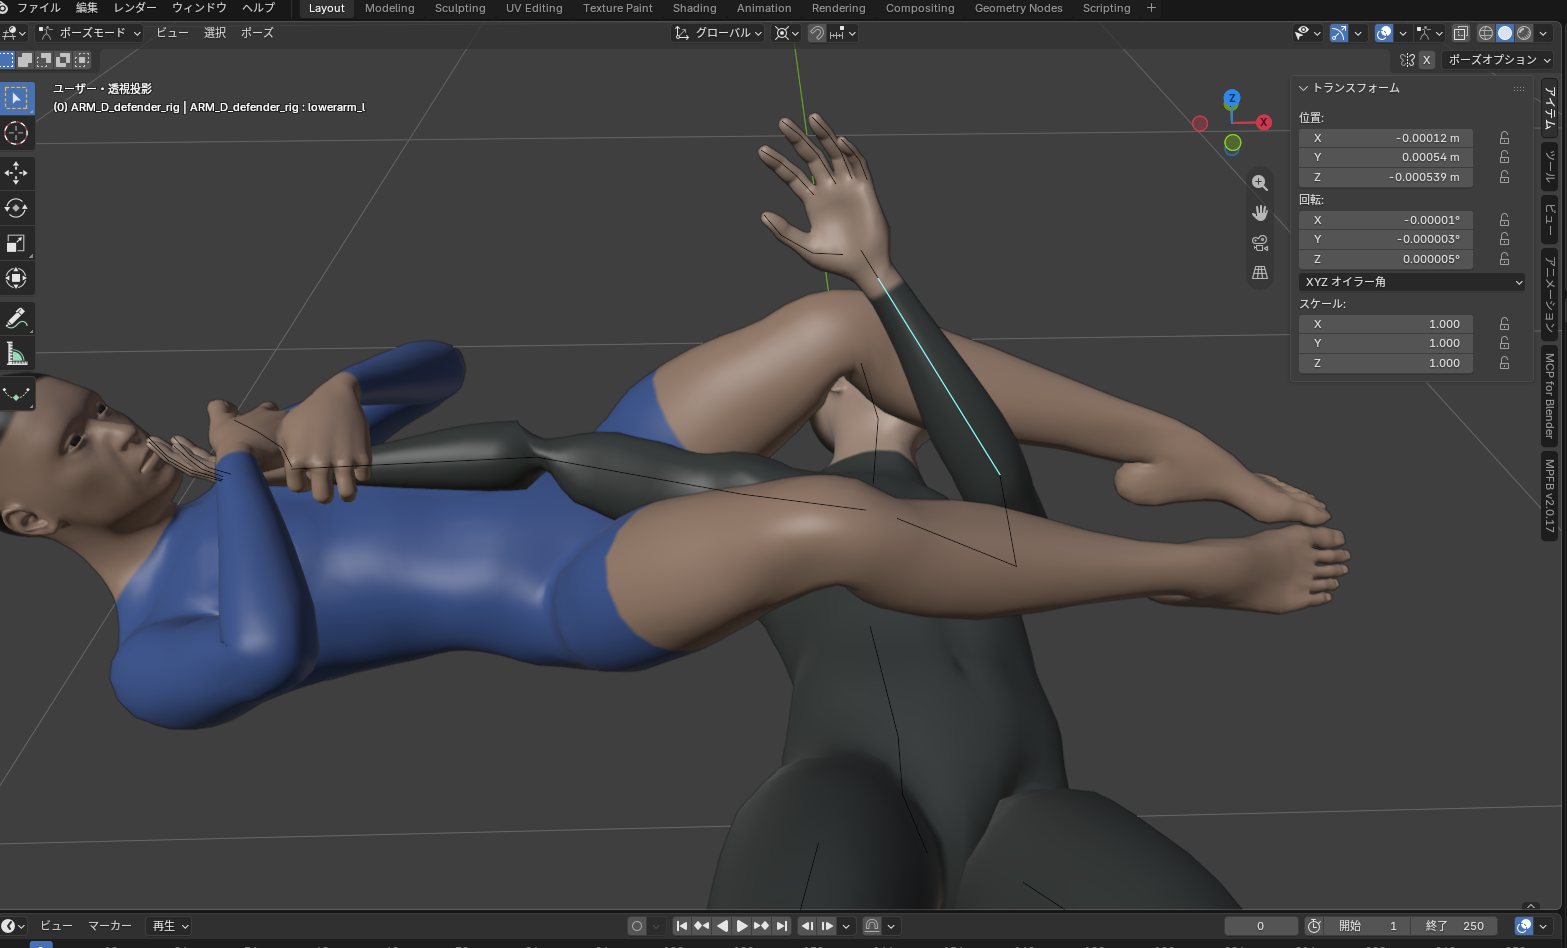This screenshot has width=1567, height=948.
Task: Select the Measure ruler tool
Action: 16,354
